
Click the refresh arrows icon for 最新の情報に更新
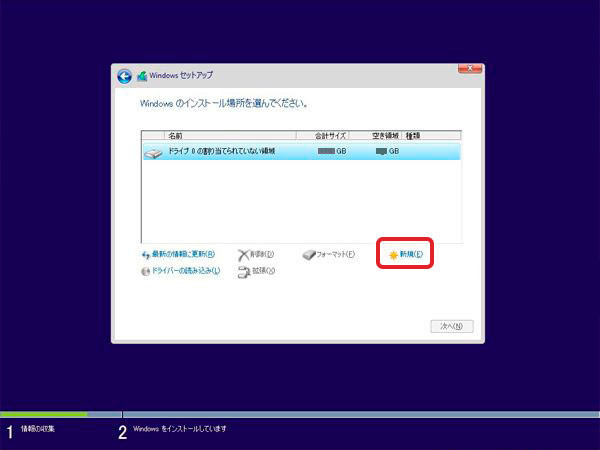(x=146, y=255)
